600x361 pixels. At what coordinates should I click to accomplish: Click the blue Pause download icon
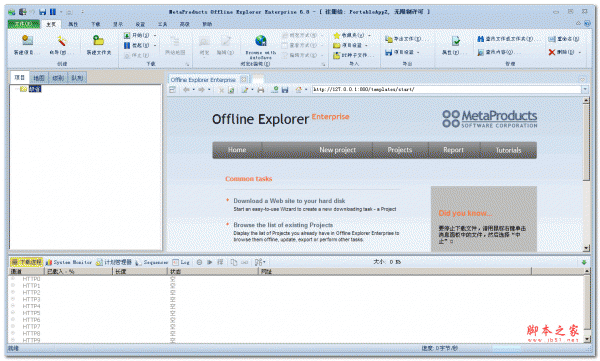127,45
